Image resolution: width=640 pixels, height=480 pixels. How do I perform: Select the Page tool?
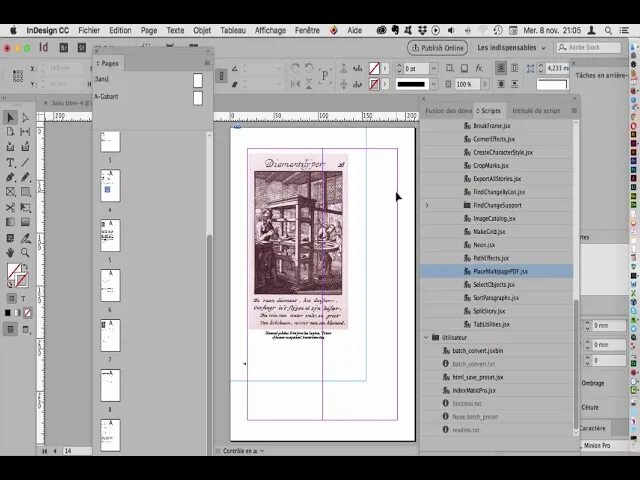10,132
